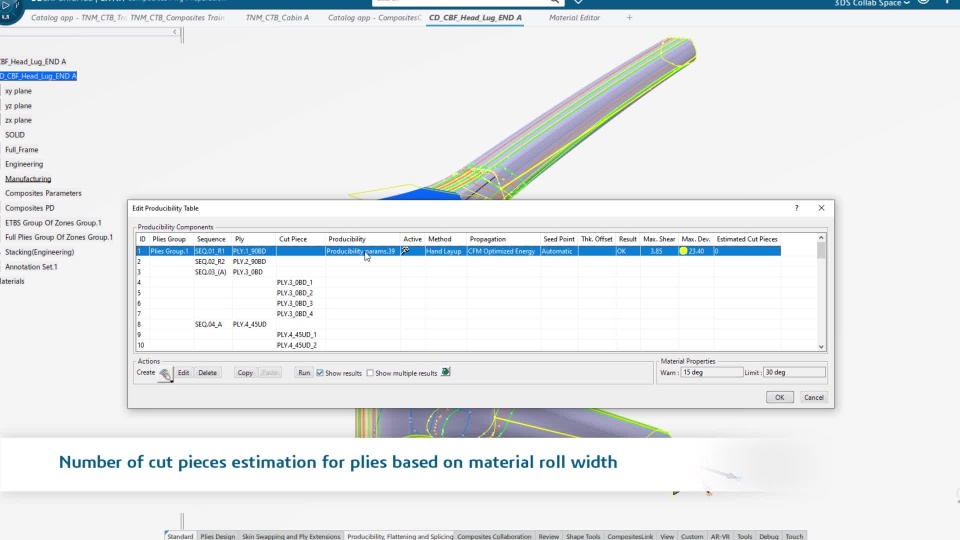Collapse the tree panel with arrow

coord(175,32)
